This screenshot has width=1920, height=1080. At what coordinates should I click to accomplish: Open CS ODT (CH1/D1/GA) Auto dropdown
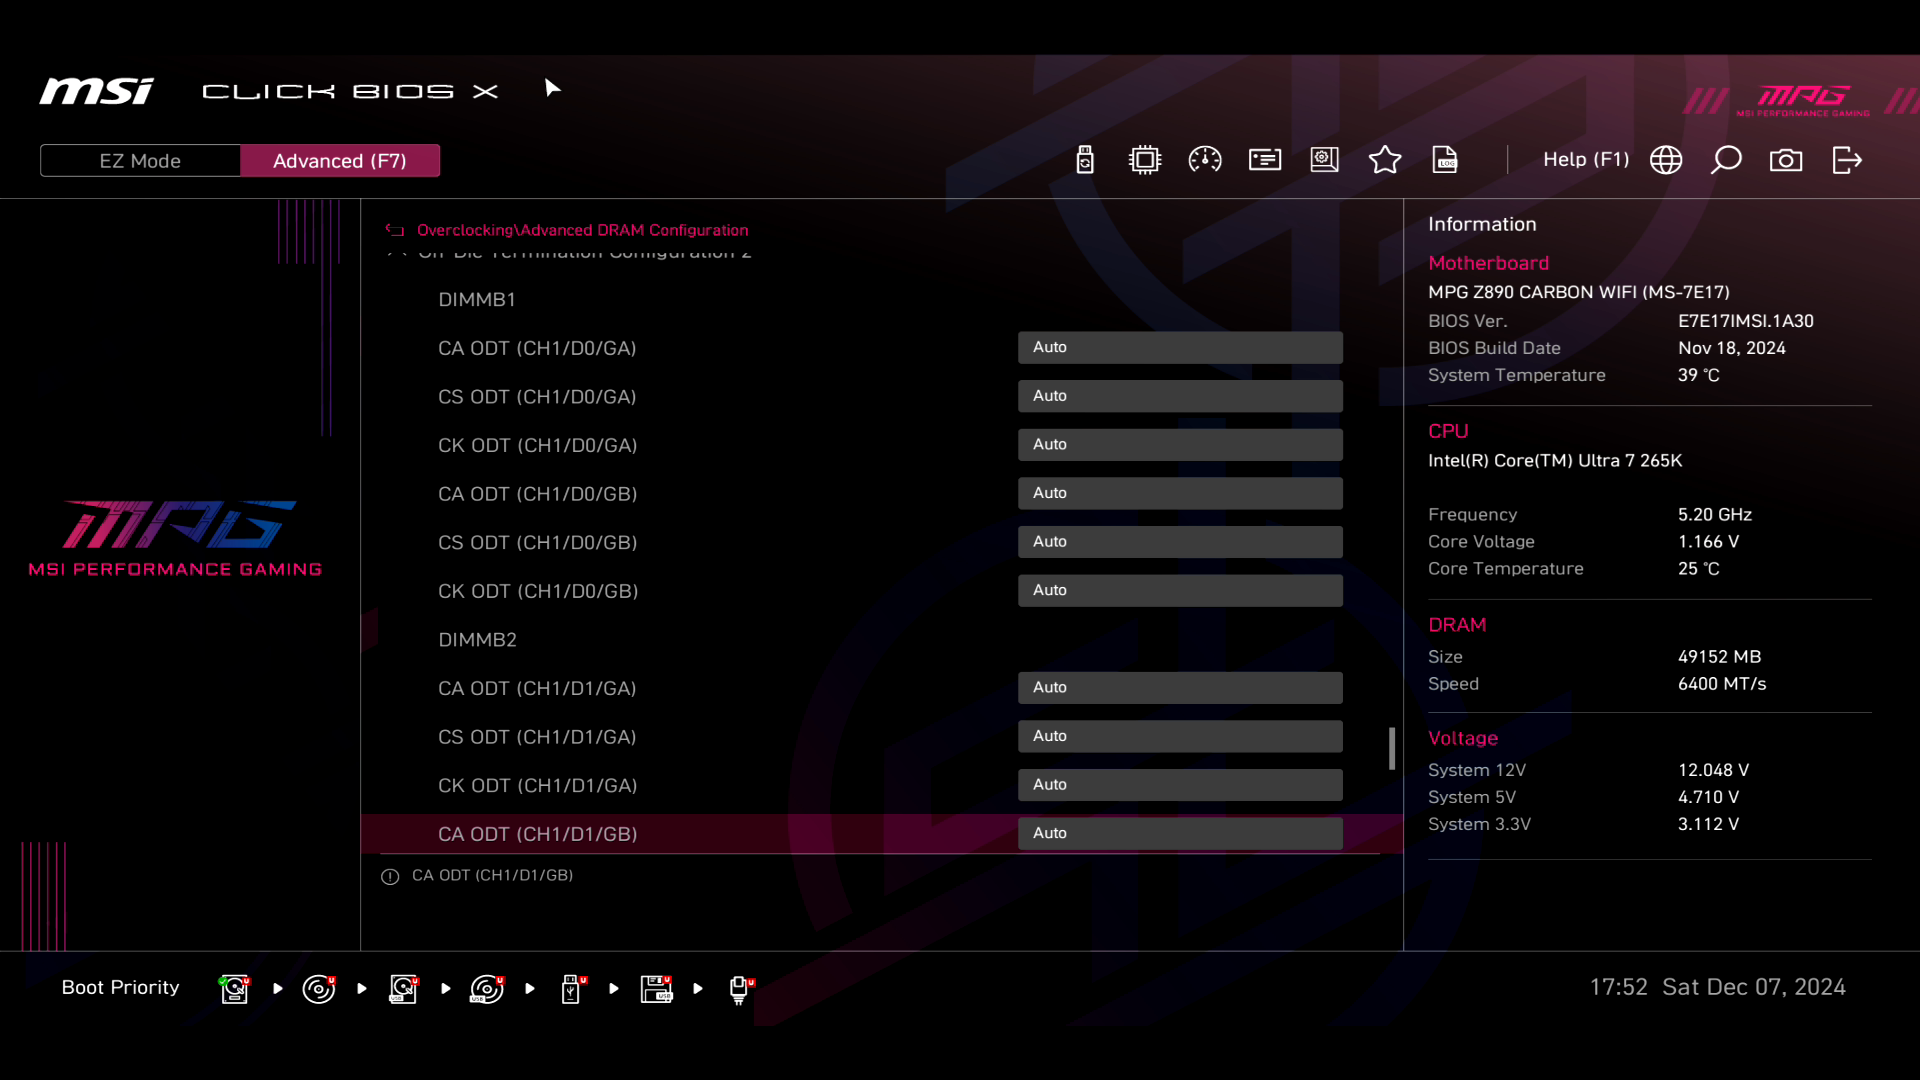[x=1179, y=736]
